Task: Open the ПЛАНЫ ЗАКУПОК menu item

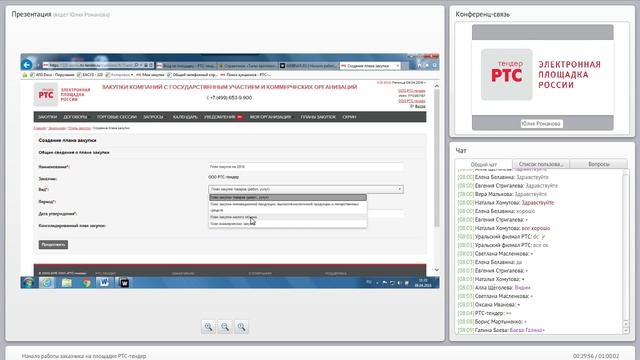Action: point(318,117)
